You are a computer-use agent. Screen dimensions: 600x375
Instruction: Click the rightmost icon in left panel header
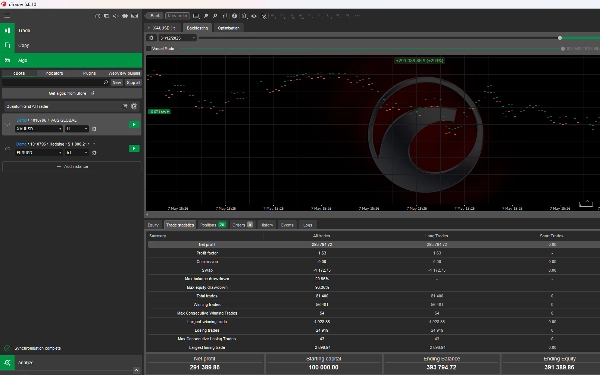click(x=134, y=16)
